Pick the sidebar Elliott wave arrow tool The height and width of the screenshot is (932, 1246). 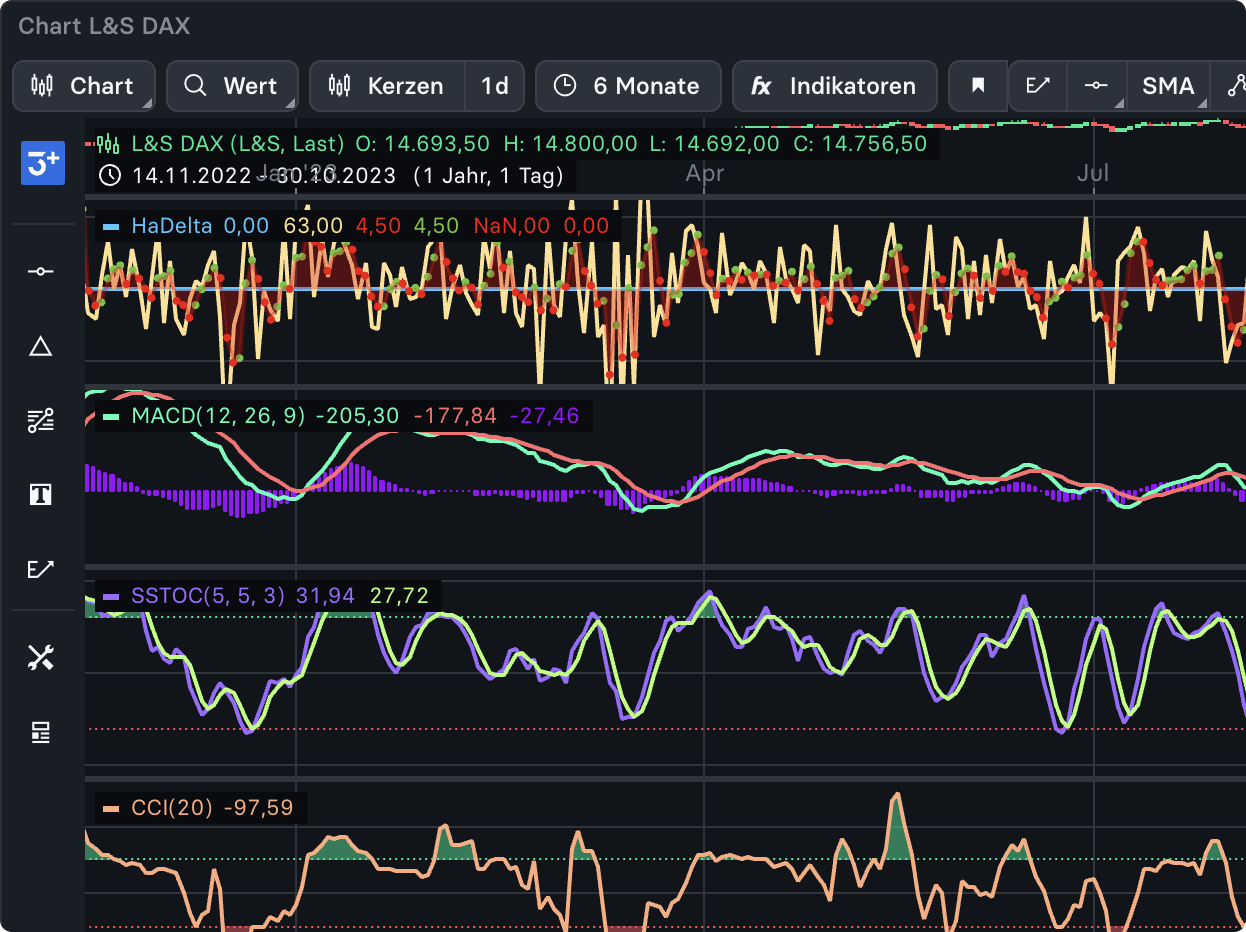(40, 569)
